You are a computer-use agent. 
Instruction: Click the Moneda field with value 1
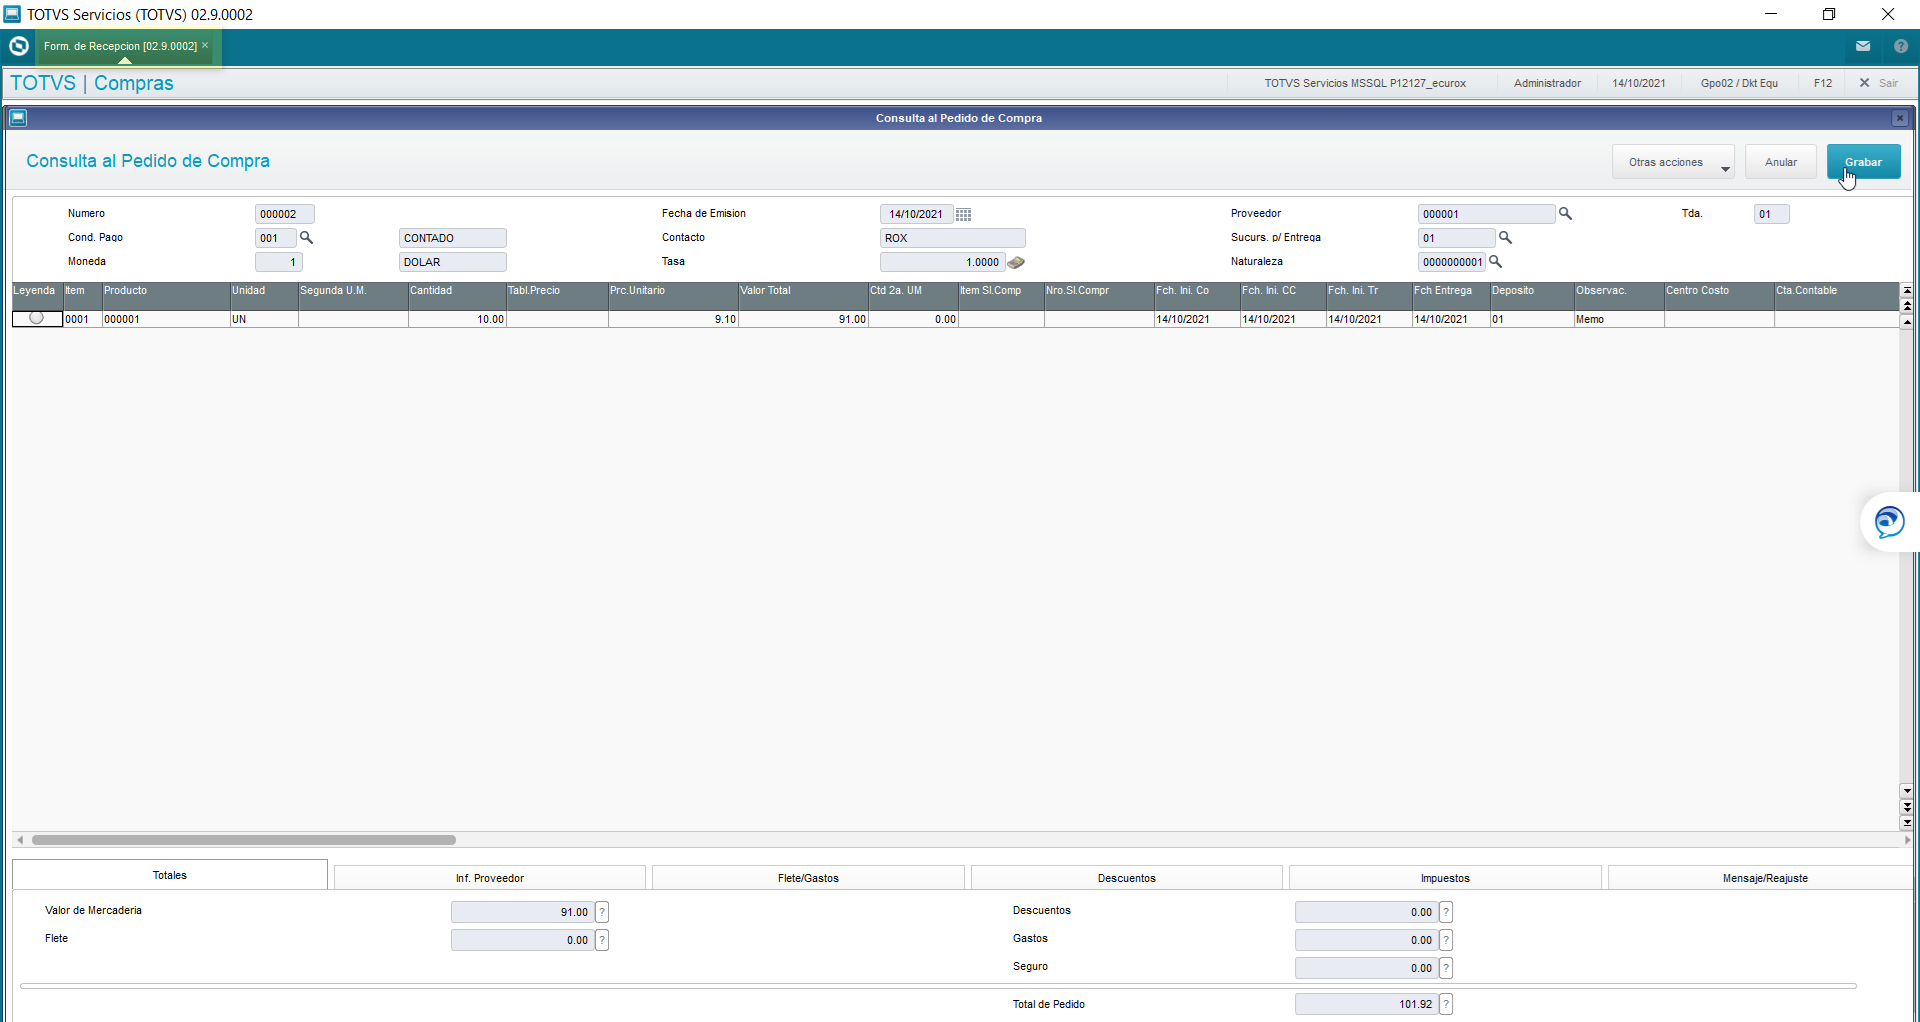[279, 262]
